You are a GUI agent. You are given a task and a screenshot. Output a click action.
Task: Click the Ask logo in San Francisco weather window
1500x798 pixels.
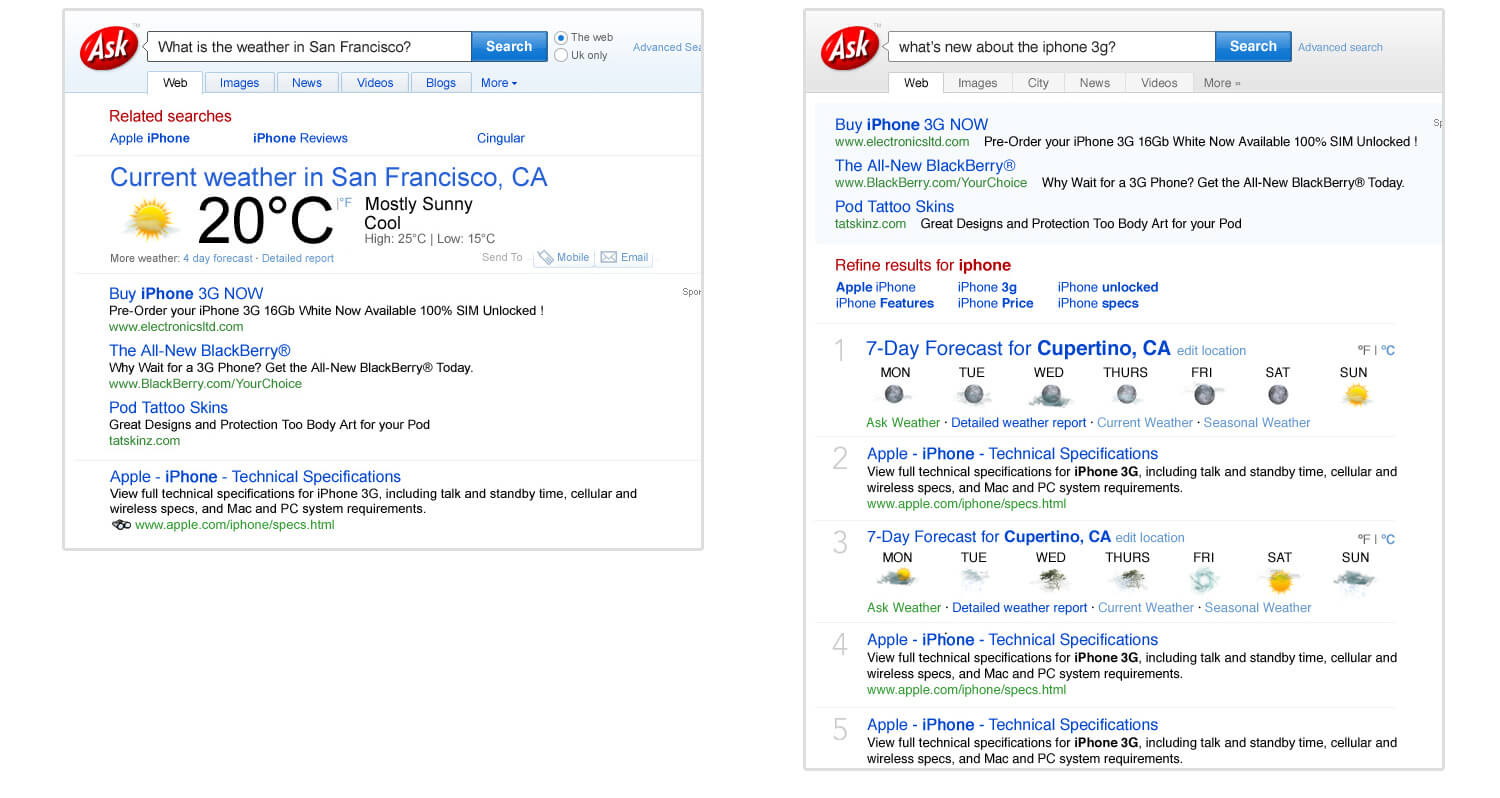tap(108, 48)
